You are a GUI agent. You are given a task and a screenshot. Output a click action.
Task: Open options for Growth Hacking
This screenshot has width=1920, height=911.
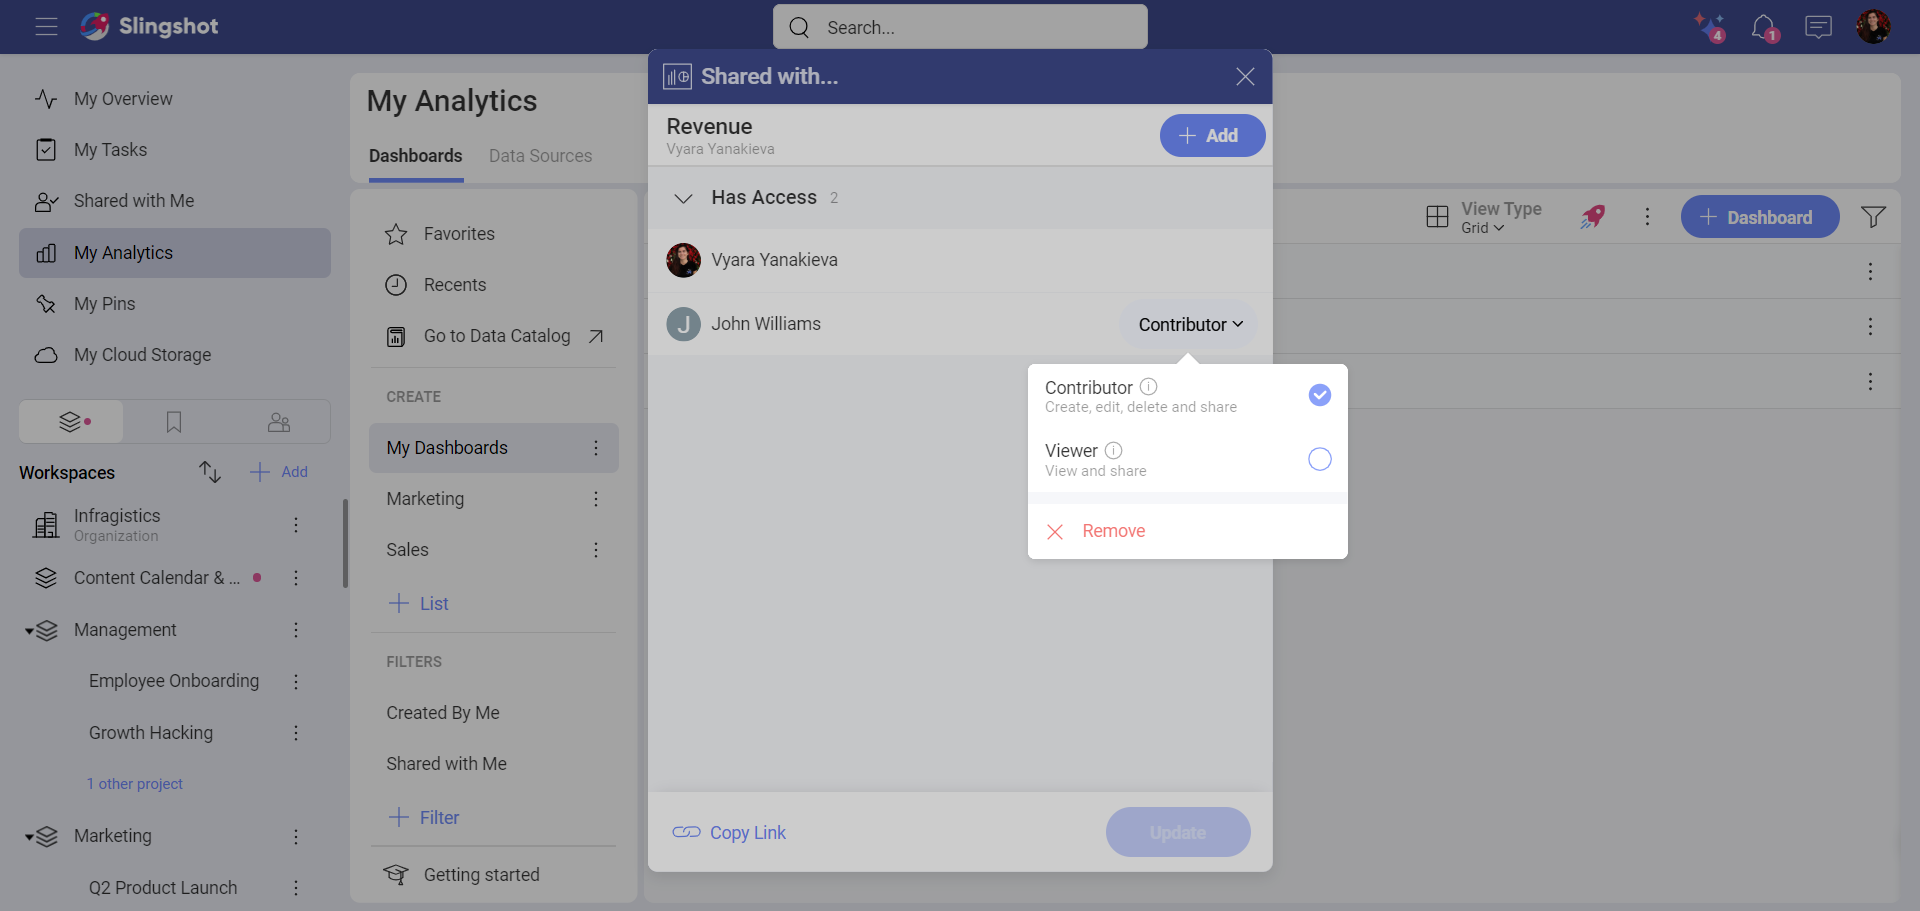coord(296,733)
